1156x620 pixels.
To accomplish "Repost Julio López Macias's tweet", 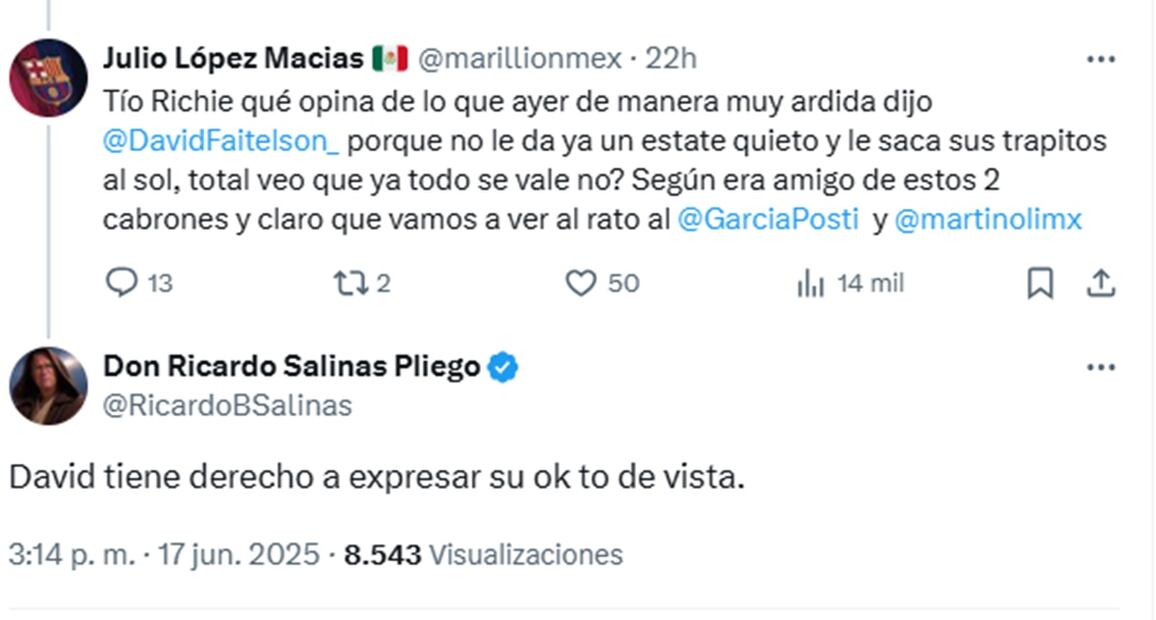I will coord(350,284).
